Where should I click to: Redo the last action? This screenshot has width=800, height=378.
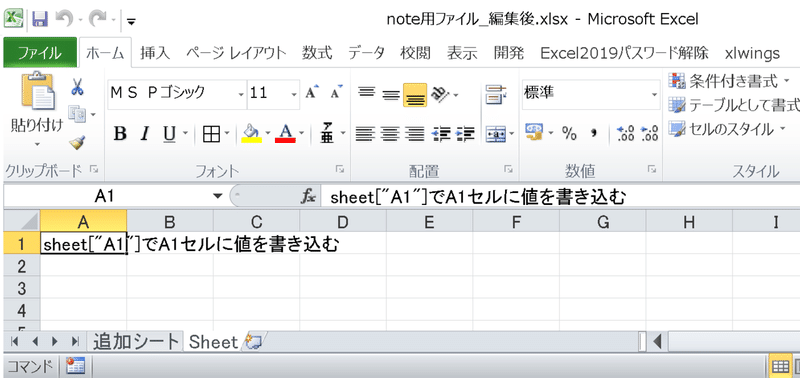(98, 19)
